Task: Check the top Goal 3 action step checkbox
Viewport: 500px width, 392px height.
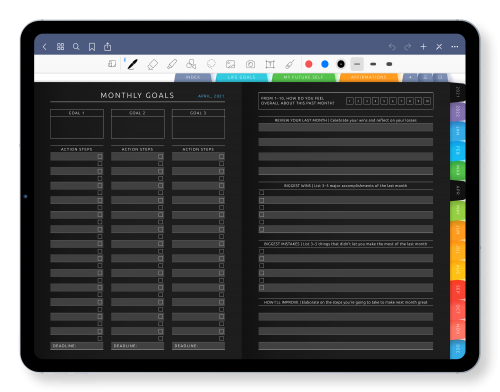Action: click(x=221, y=156)
